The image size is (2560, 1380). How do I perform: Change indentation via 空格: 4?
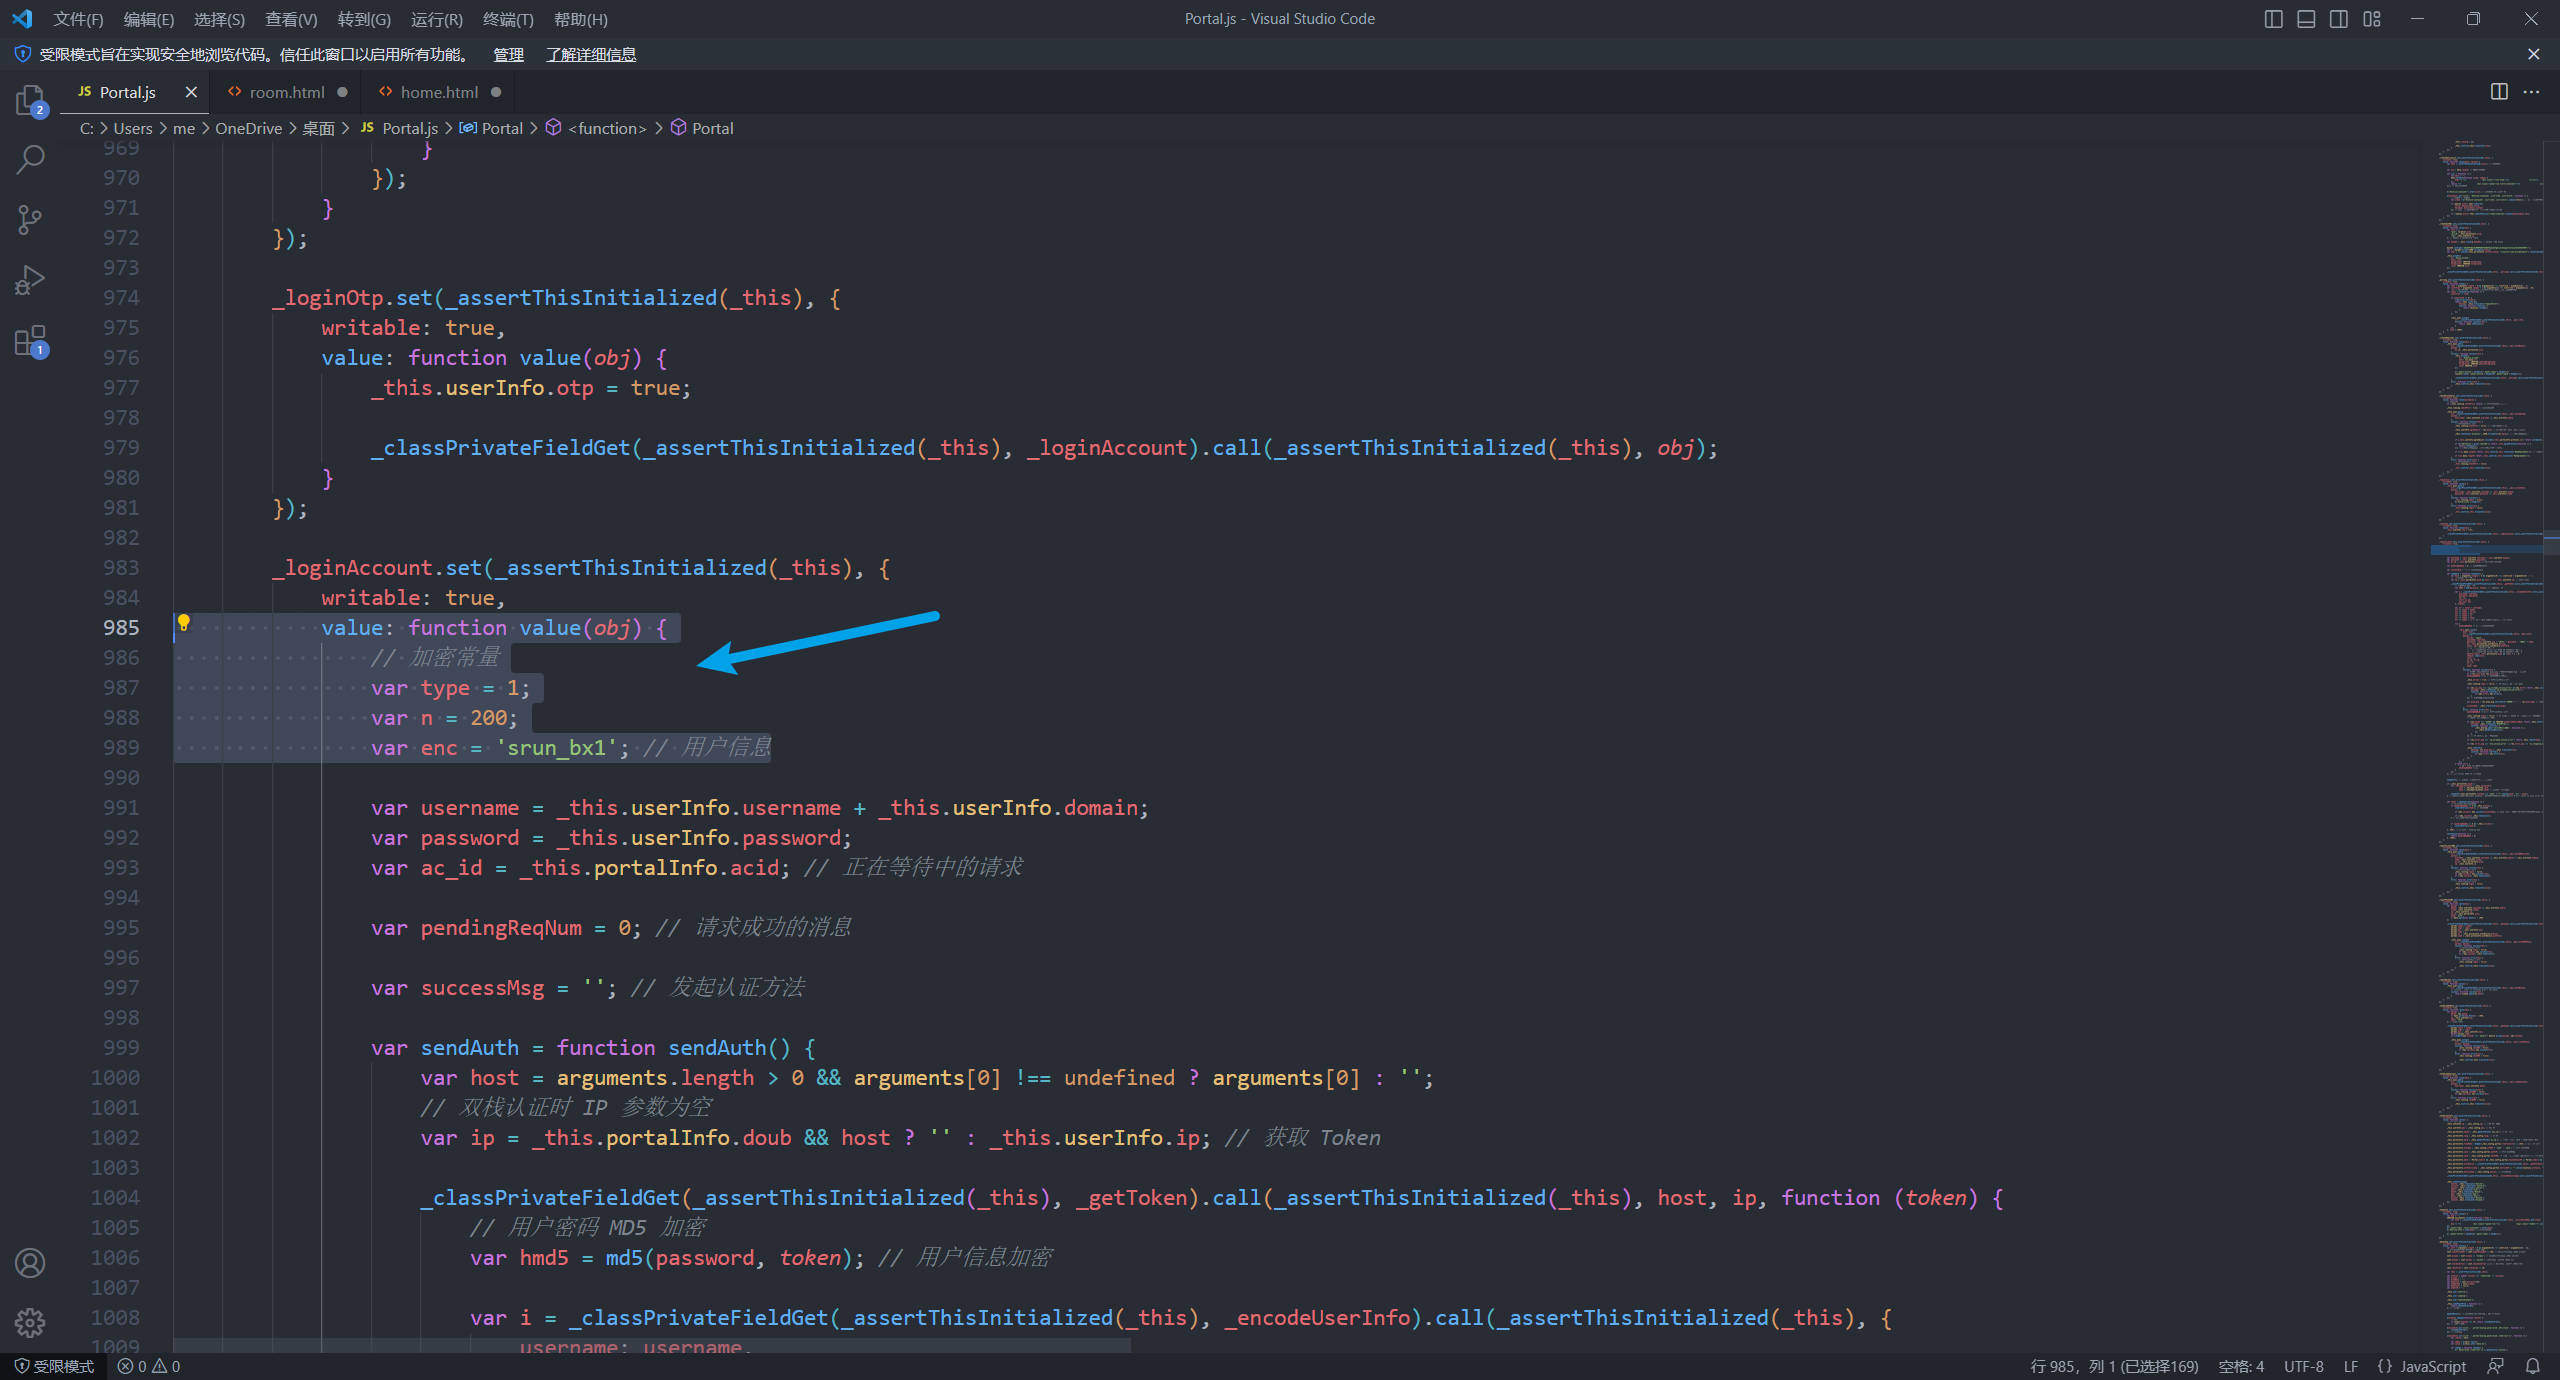tap(2241, 1366)
